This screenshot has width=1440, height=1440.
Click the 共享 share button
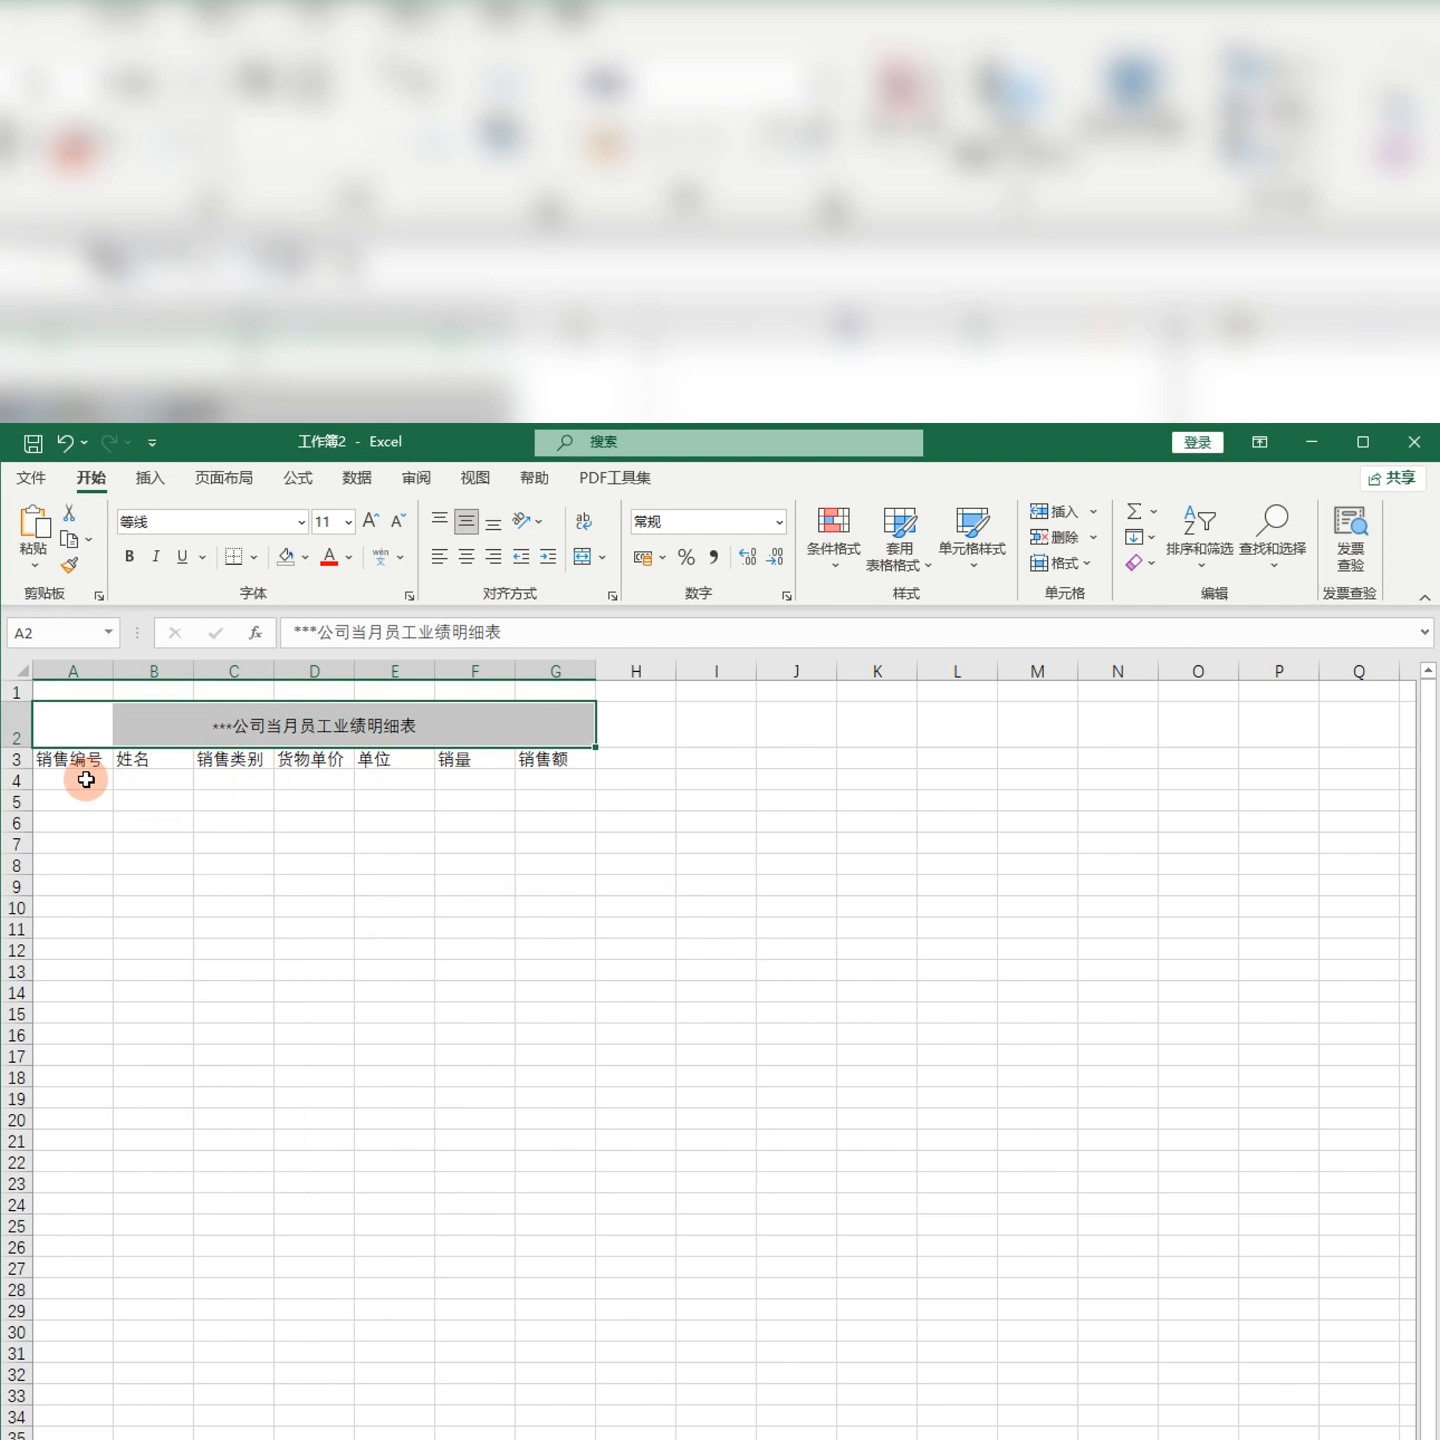click(x=1393, y=478)
